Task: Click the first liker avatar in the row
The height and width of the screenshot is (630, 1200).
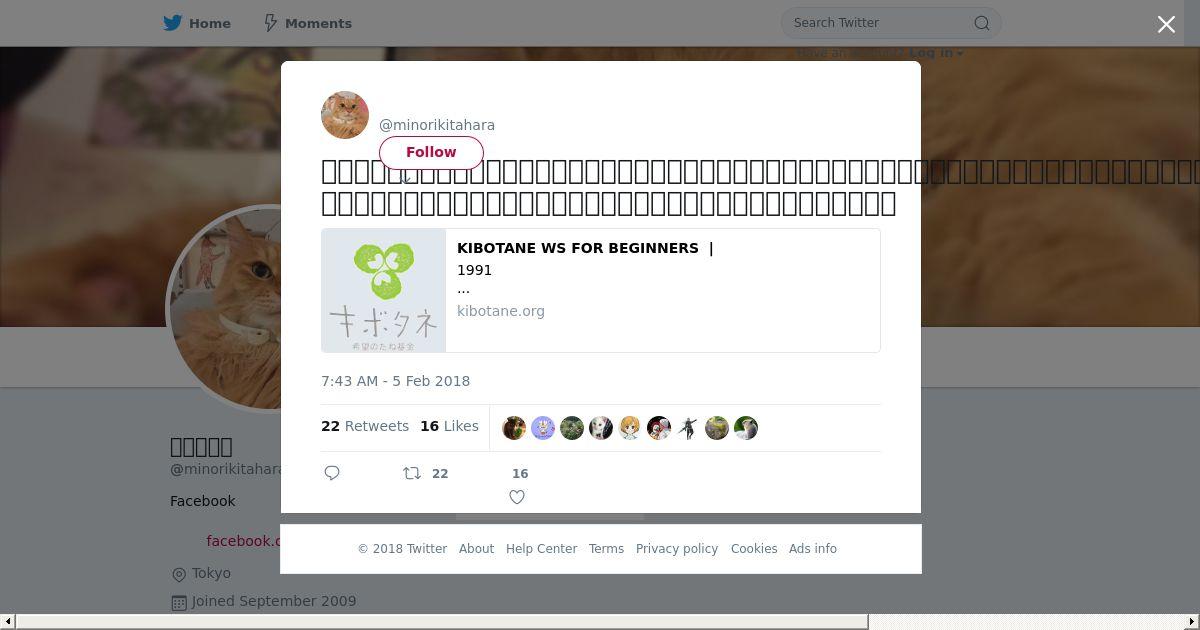Action: (x=514, y=428)
